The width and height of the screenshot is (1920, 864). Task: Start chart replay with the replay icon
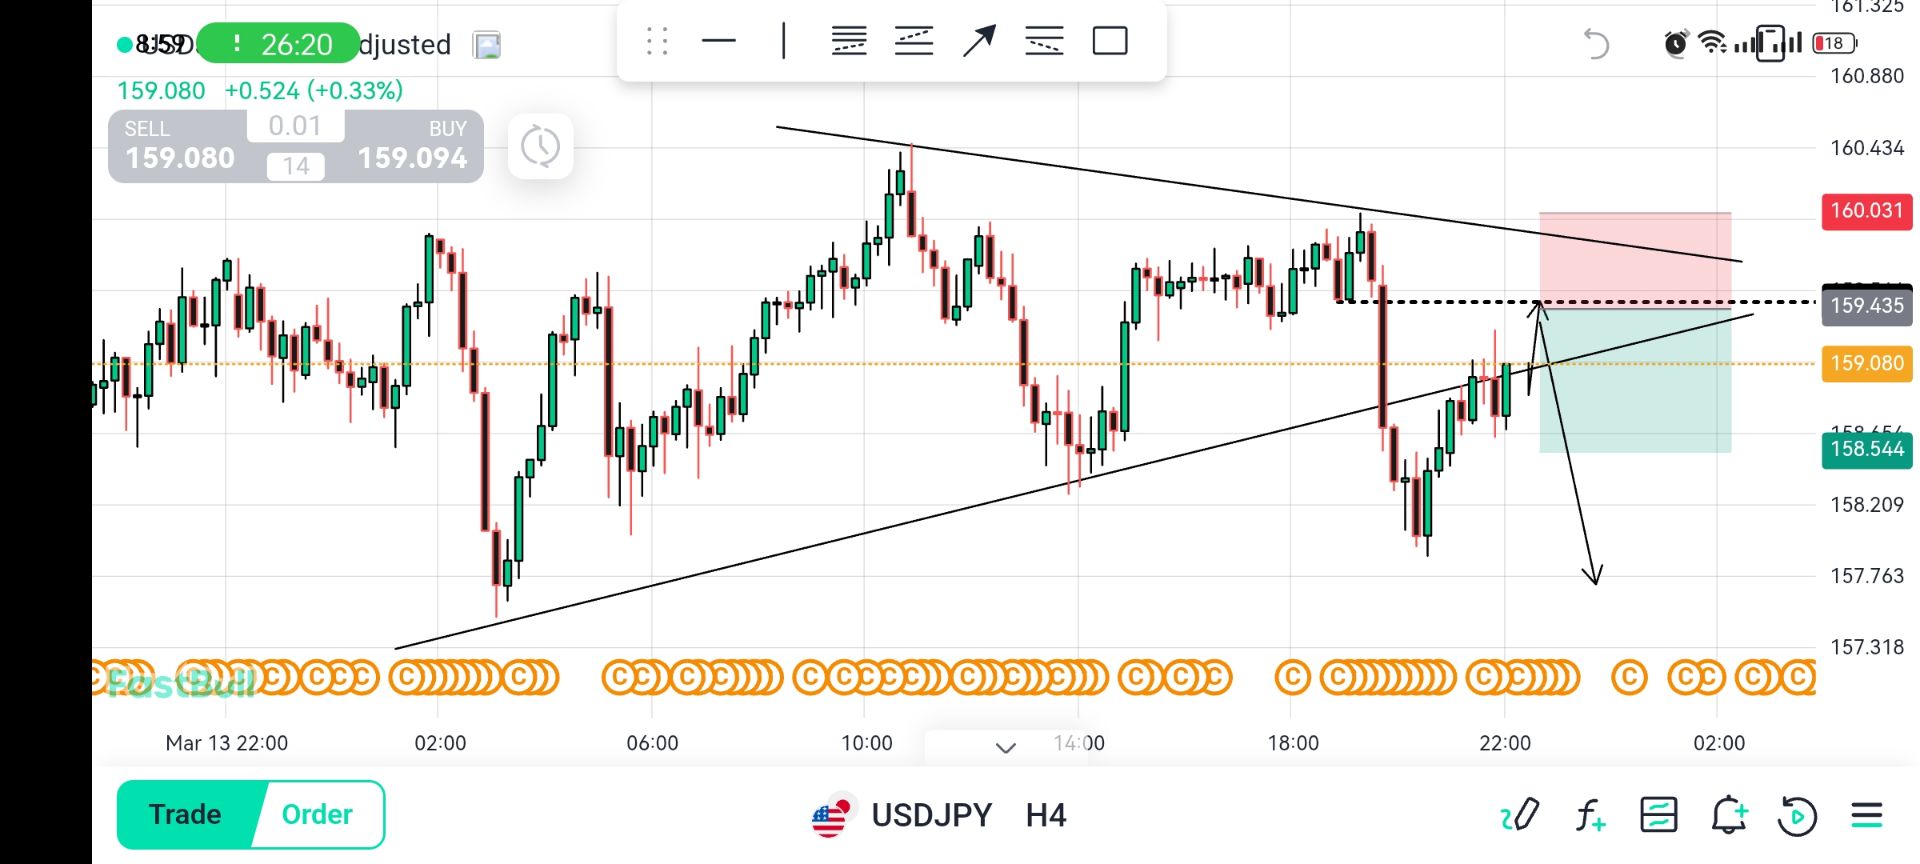click(1797, 815)
